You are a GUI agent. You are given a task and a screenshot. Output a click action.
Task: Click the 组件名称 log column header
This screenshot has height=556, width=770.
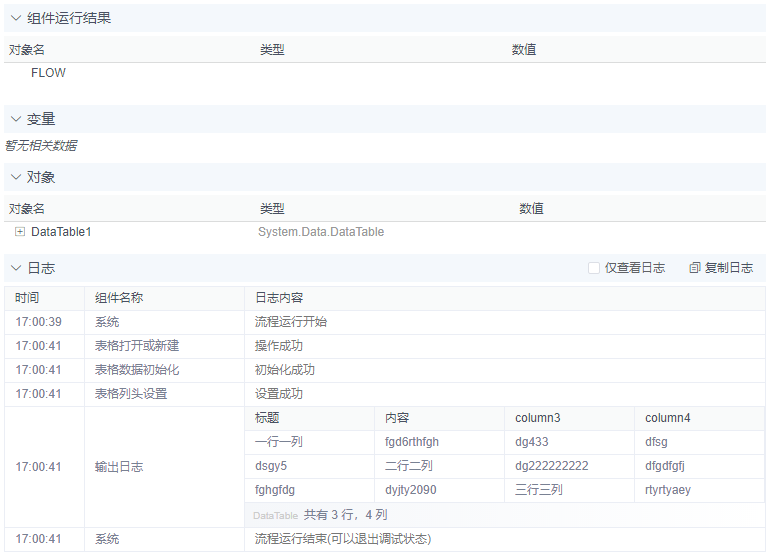click(119, 298)
